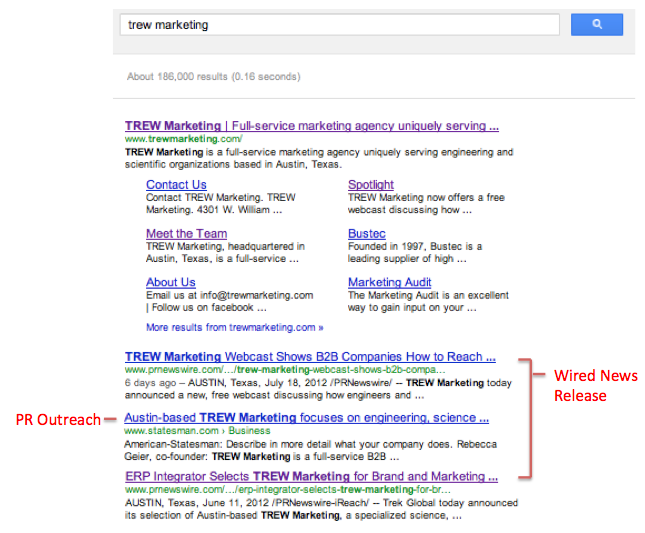Open the About Us sitelink
The image size is (645, 533).
click(171, 282)
